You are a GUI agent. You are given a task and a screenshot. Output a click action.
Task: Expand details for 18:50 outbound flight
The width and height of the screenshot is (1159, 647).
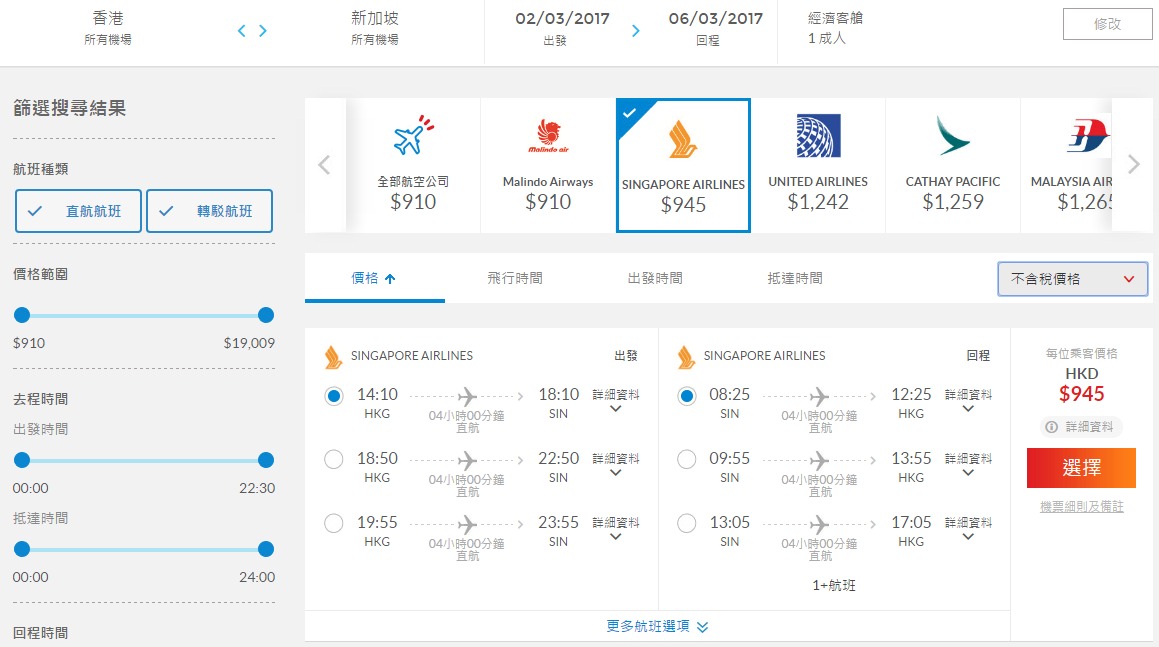click(616, 464)
